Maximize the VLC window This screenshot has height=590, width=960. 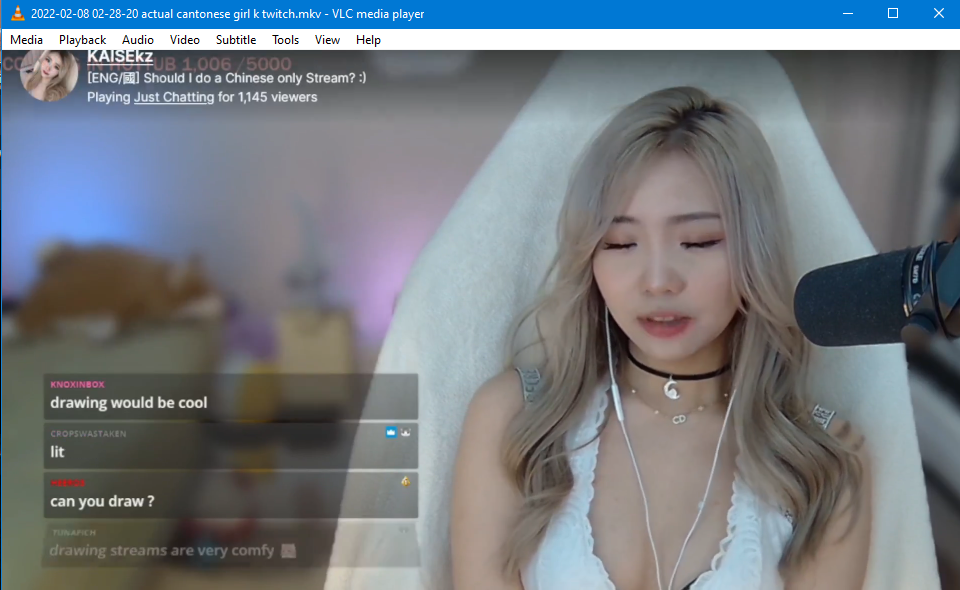pos(893,13)
